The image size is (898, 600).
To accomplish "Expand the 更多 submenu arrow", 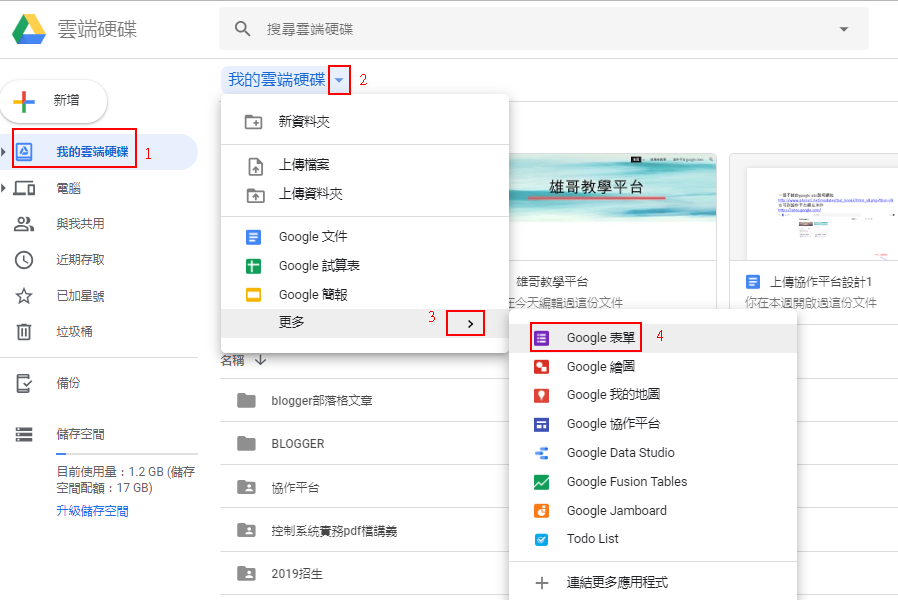I will point(470,323).
